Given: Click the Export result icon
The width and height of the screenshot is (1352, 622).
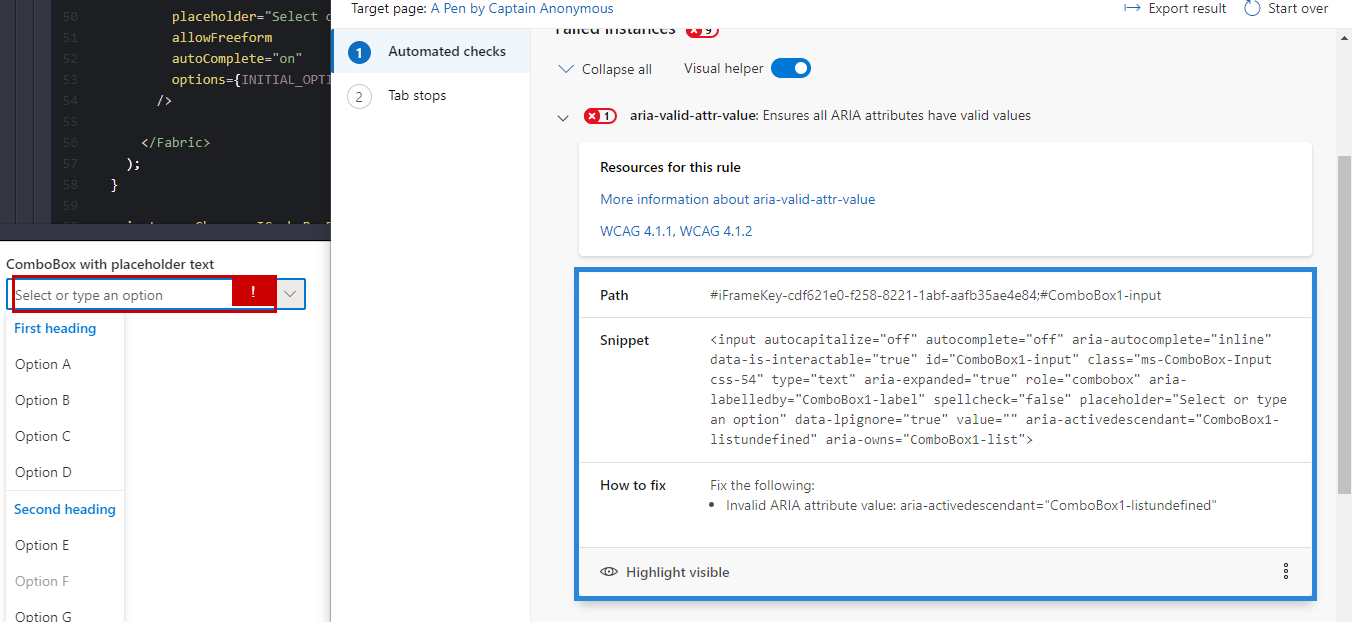Looking at the screenshot, I should click(1131, 8).
